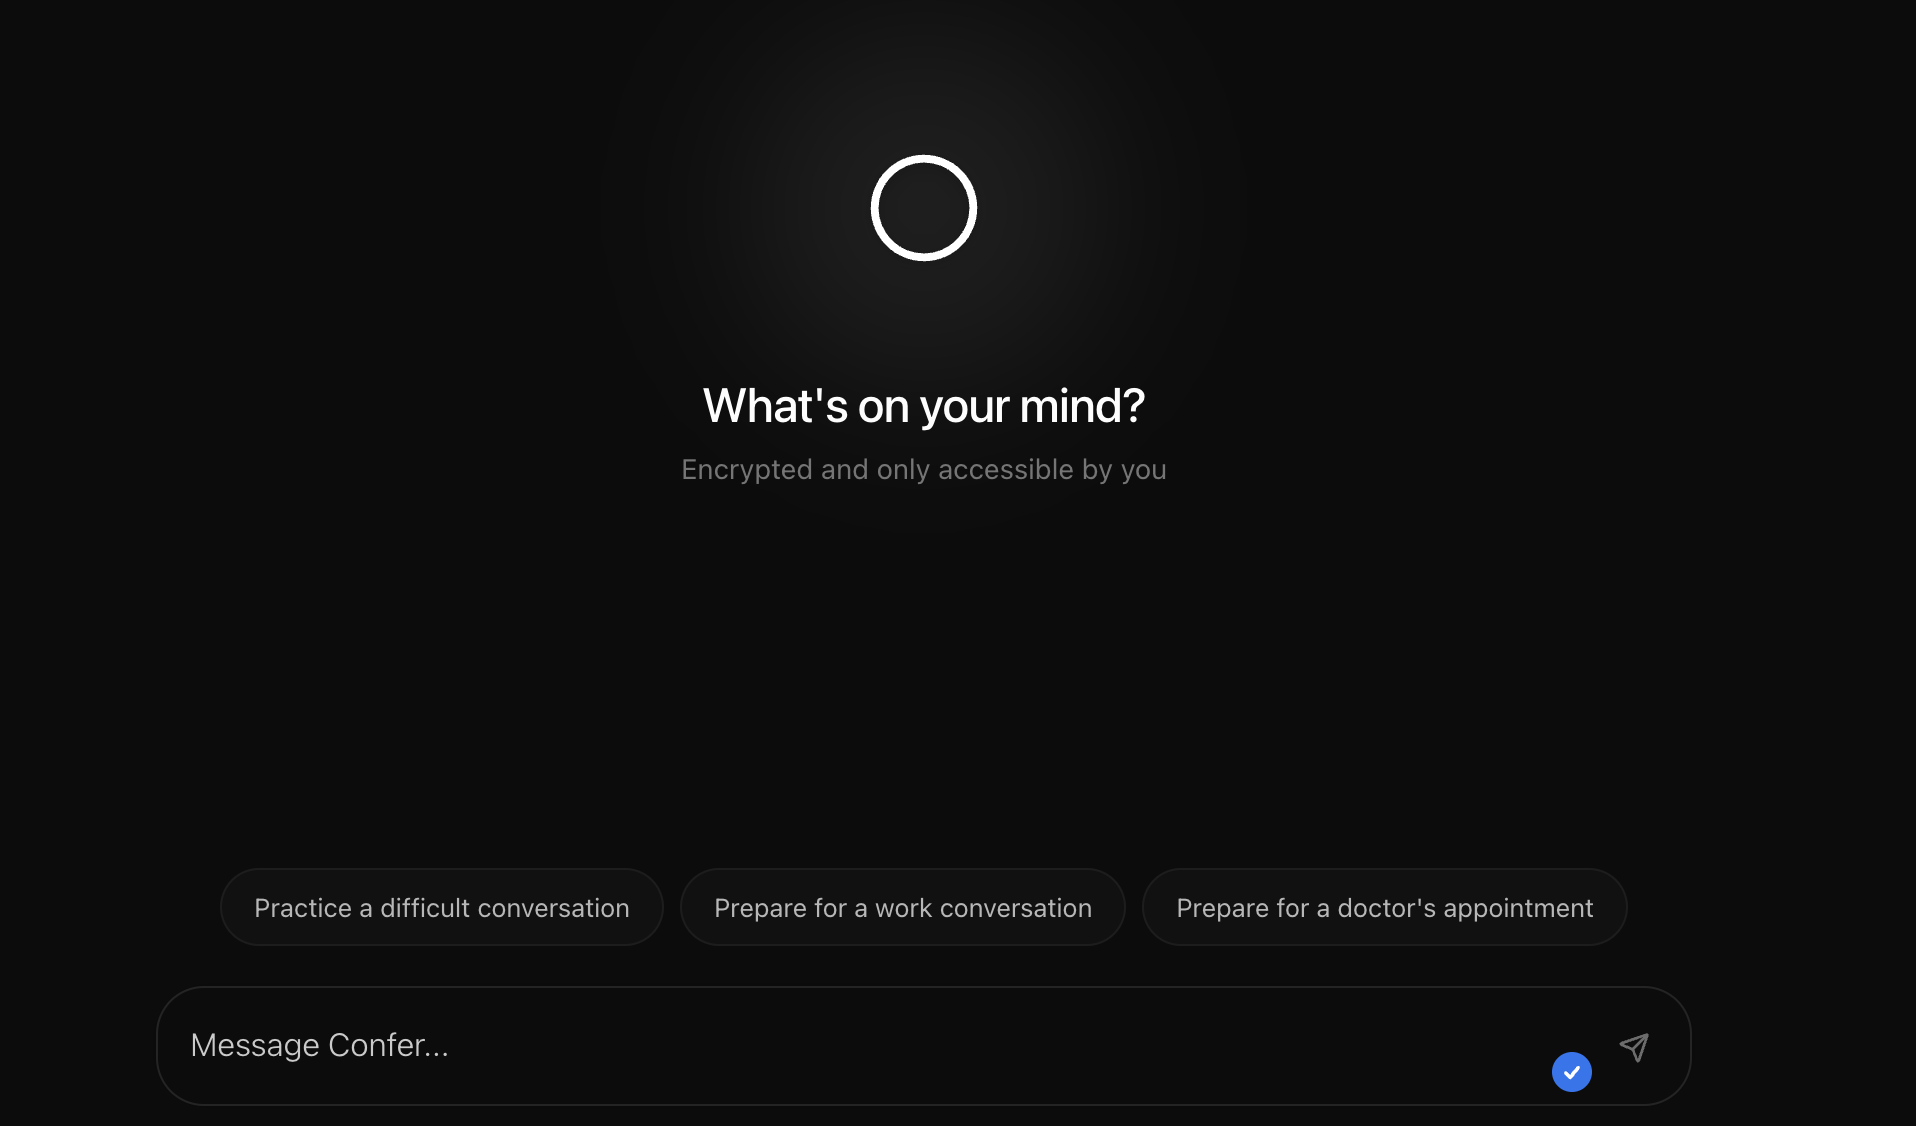Click the blue checkmark badge

pos(1571,1072)
